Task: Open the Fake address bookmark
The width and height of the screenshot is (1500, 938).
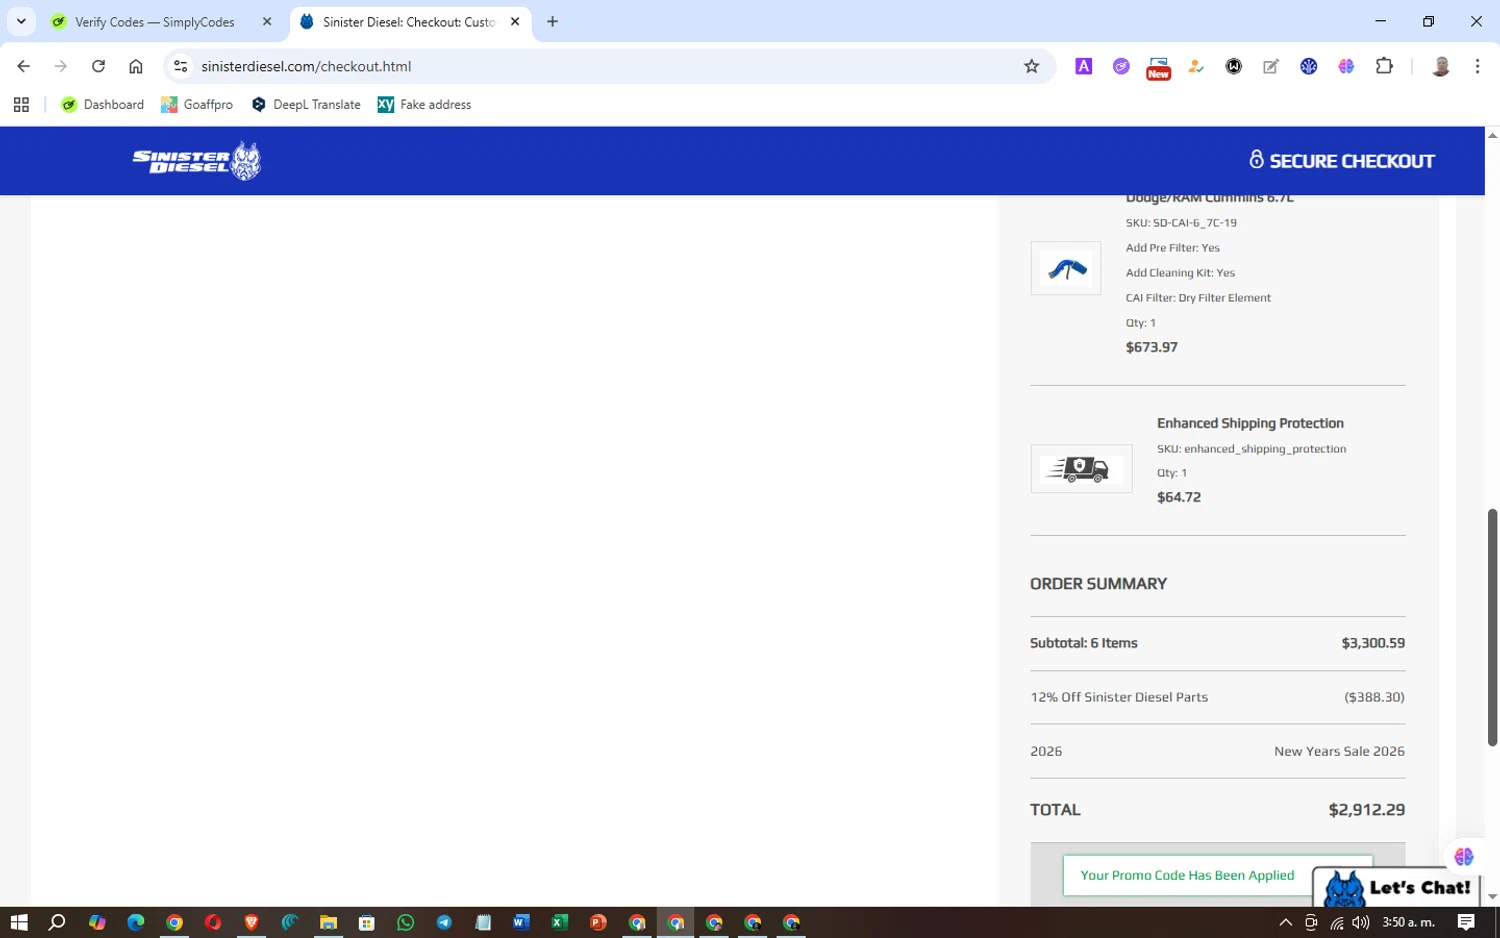Action: coord(424,104)
